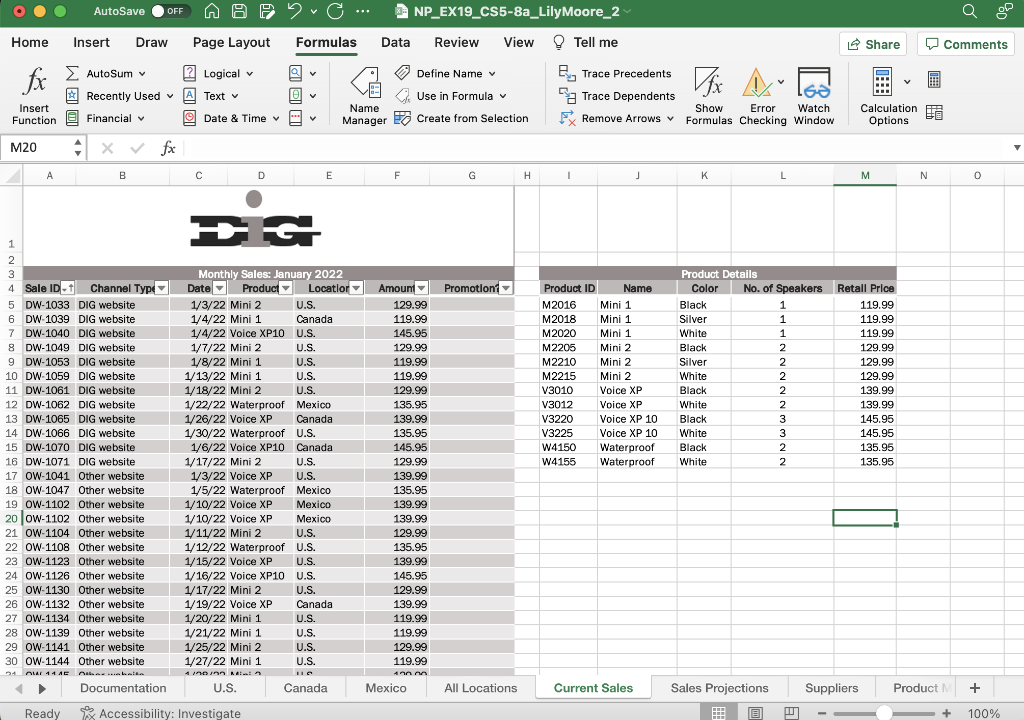
Task: Open Error Checking
Action: 762,95
